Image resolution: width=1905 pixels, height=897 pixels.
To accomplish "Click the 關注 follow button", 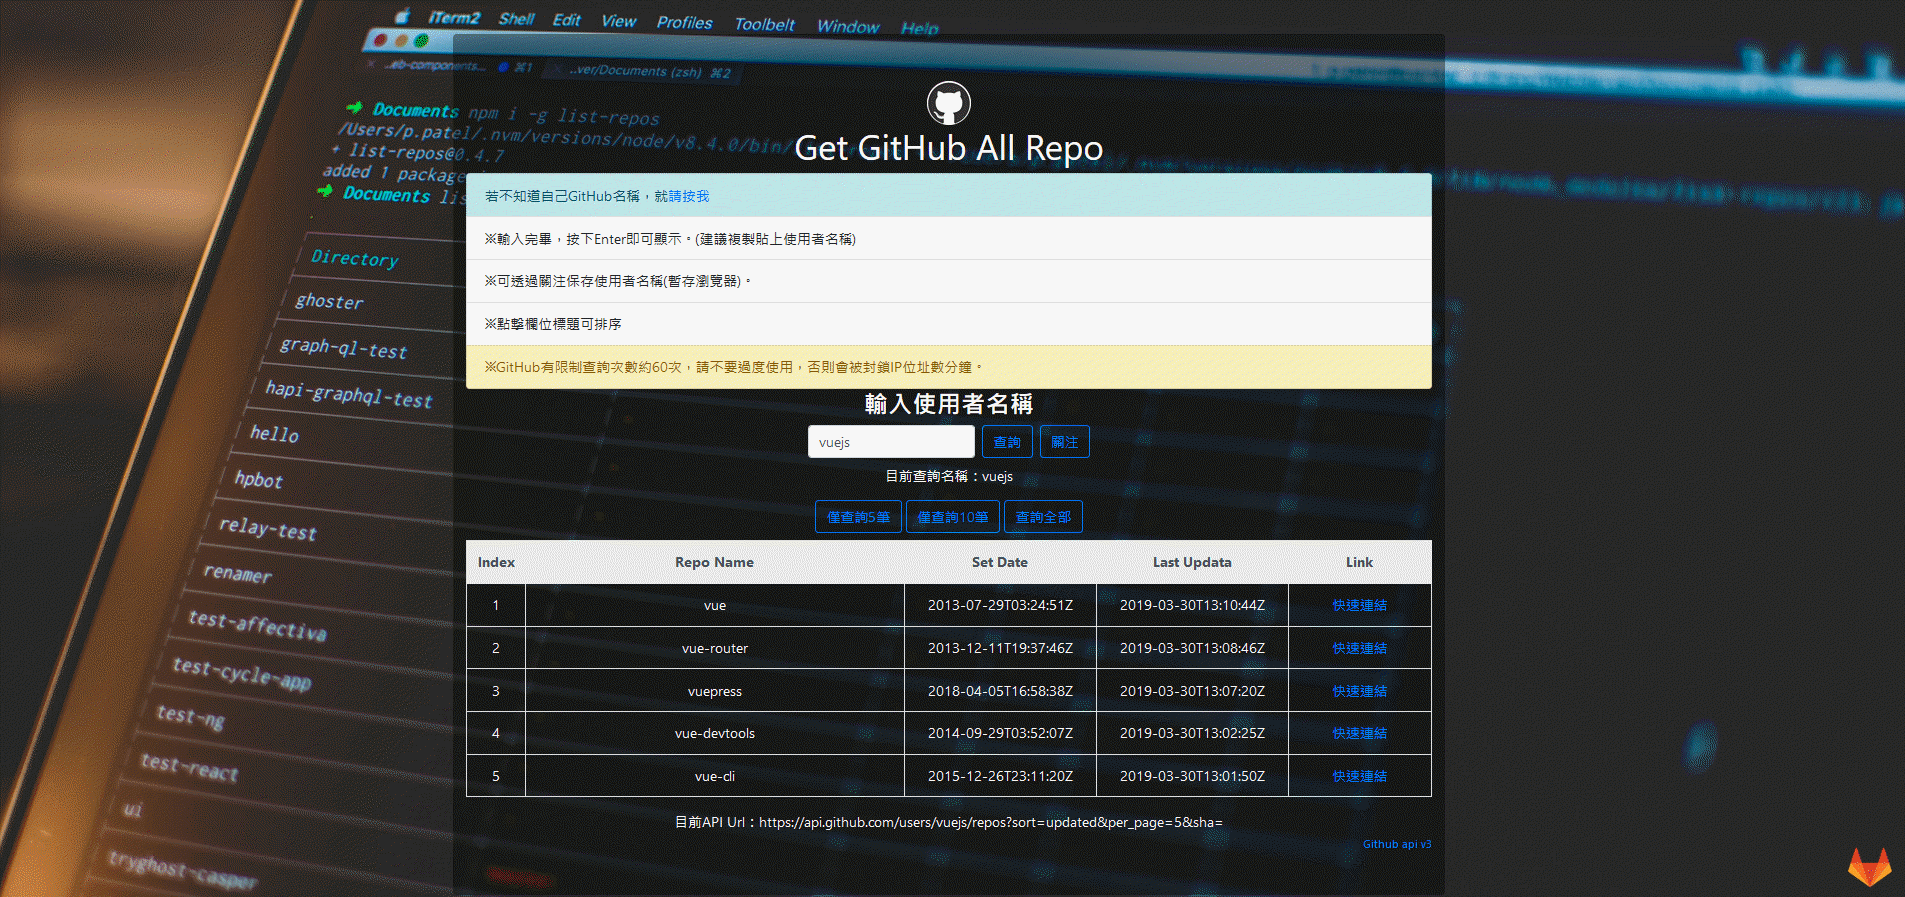I will 1065,442.
